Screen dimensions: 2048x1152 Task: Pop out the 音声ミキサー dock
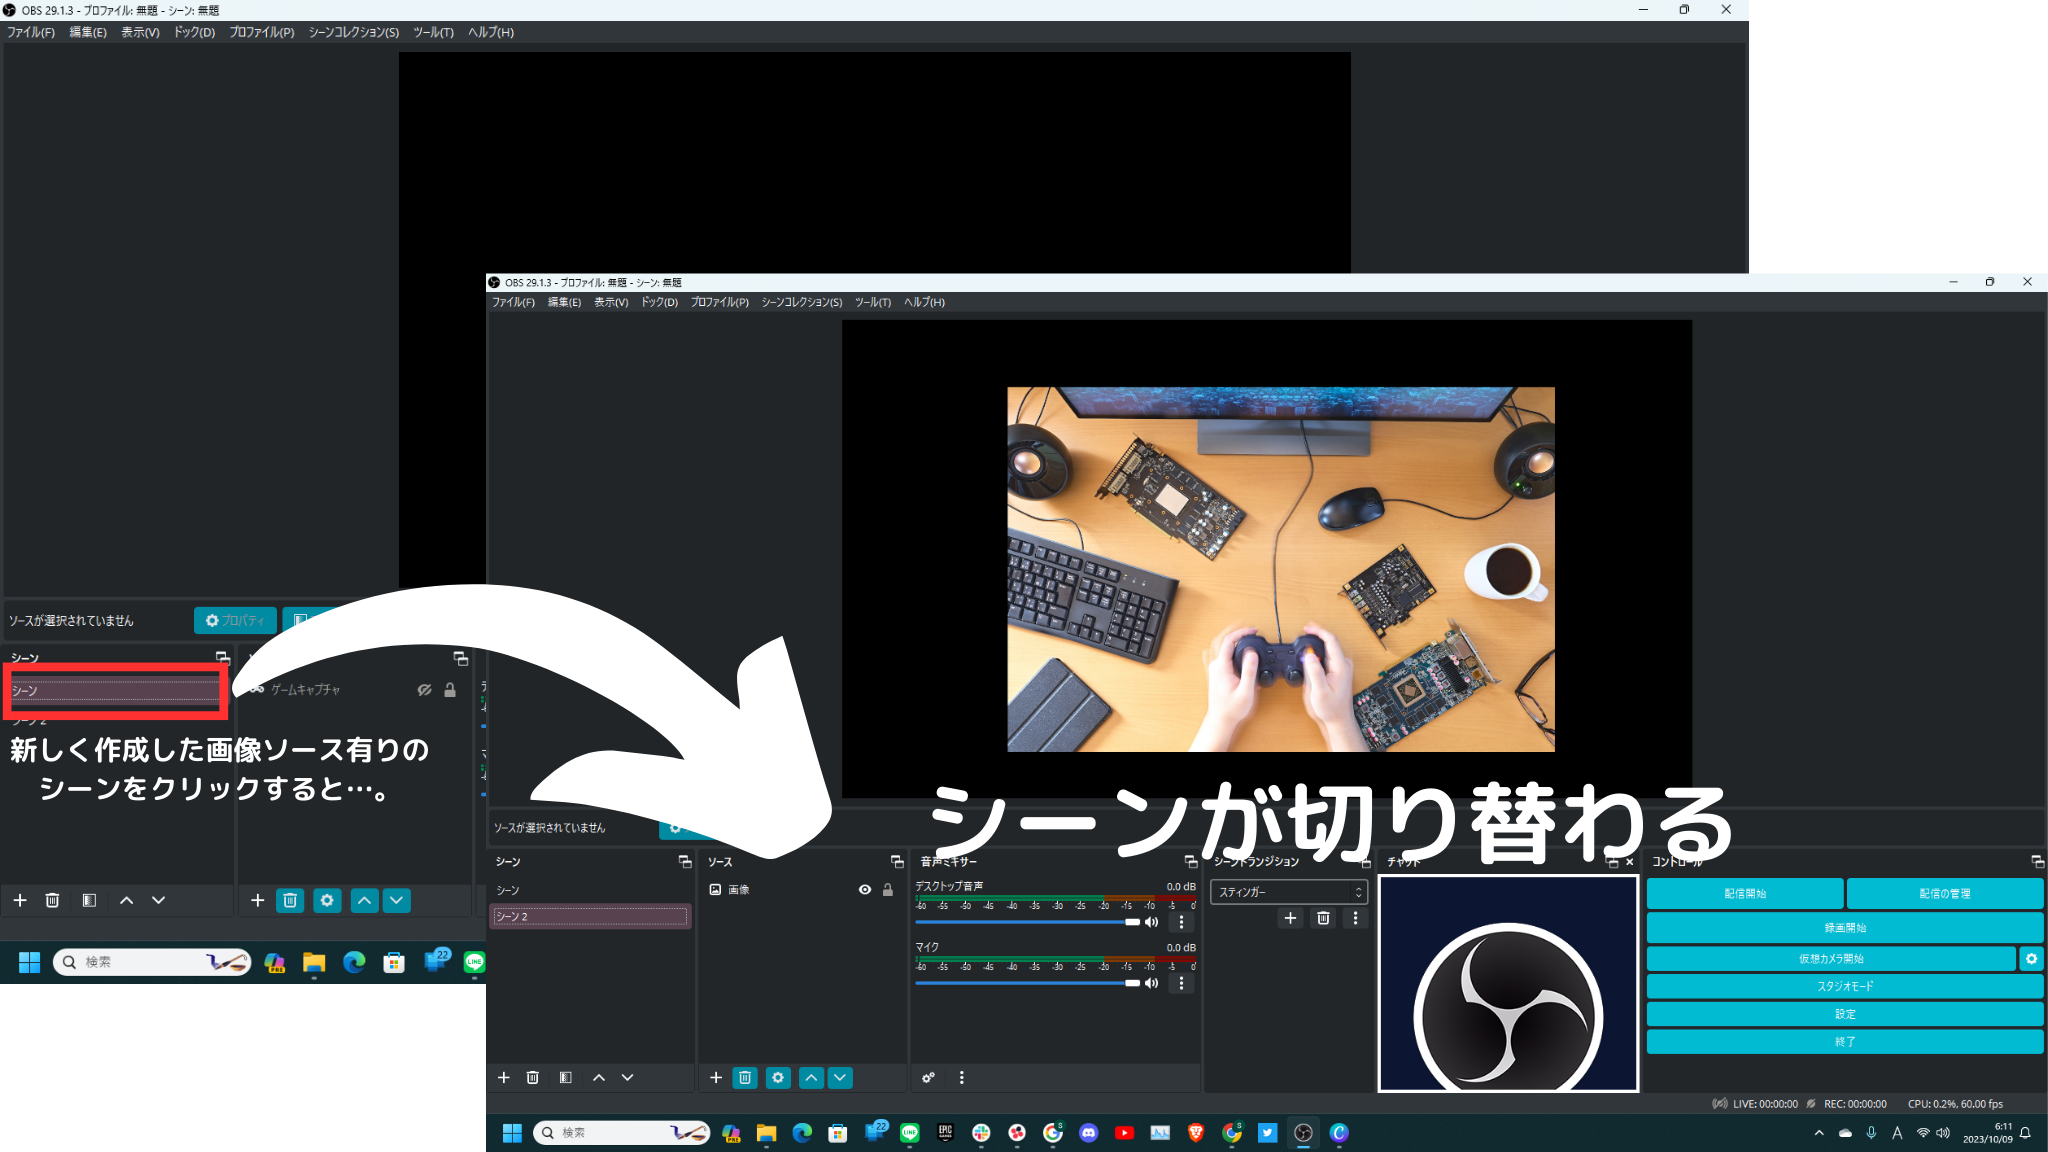click(x=1190, y=861)
